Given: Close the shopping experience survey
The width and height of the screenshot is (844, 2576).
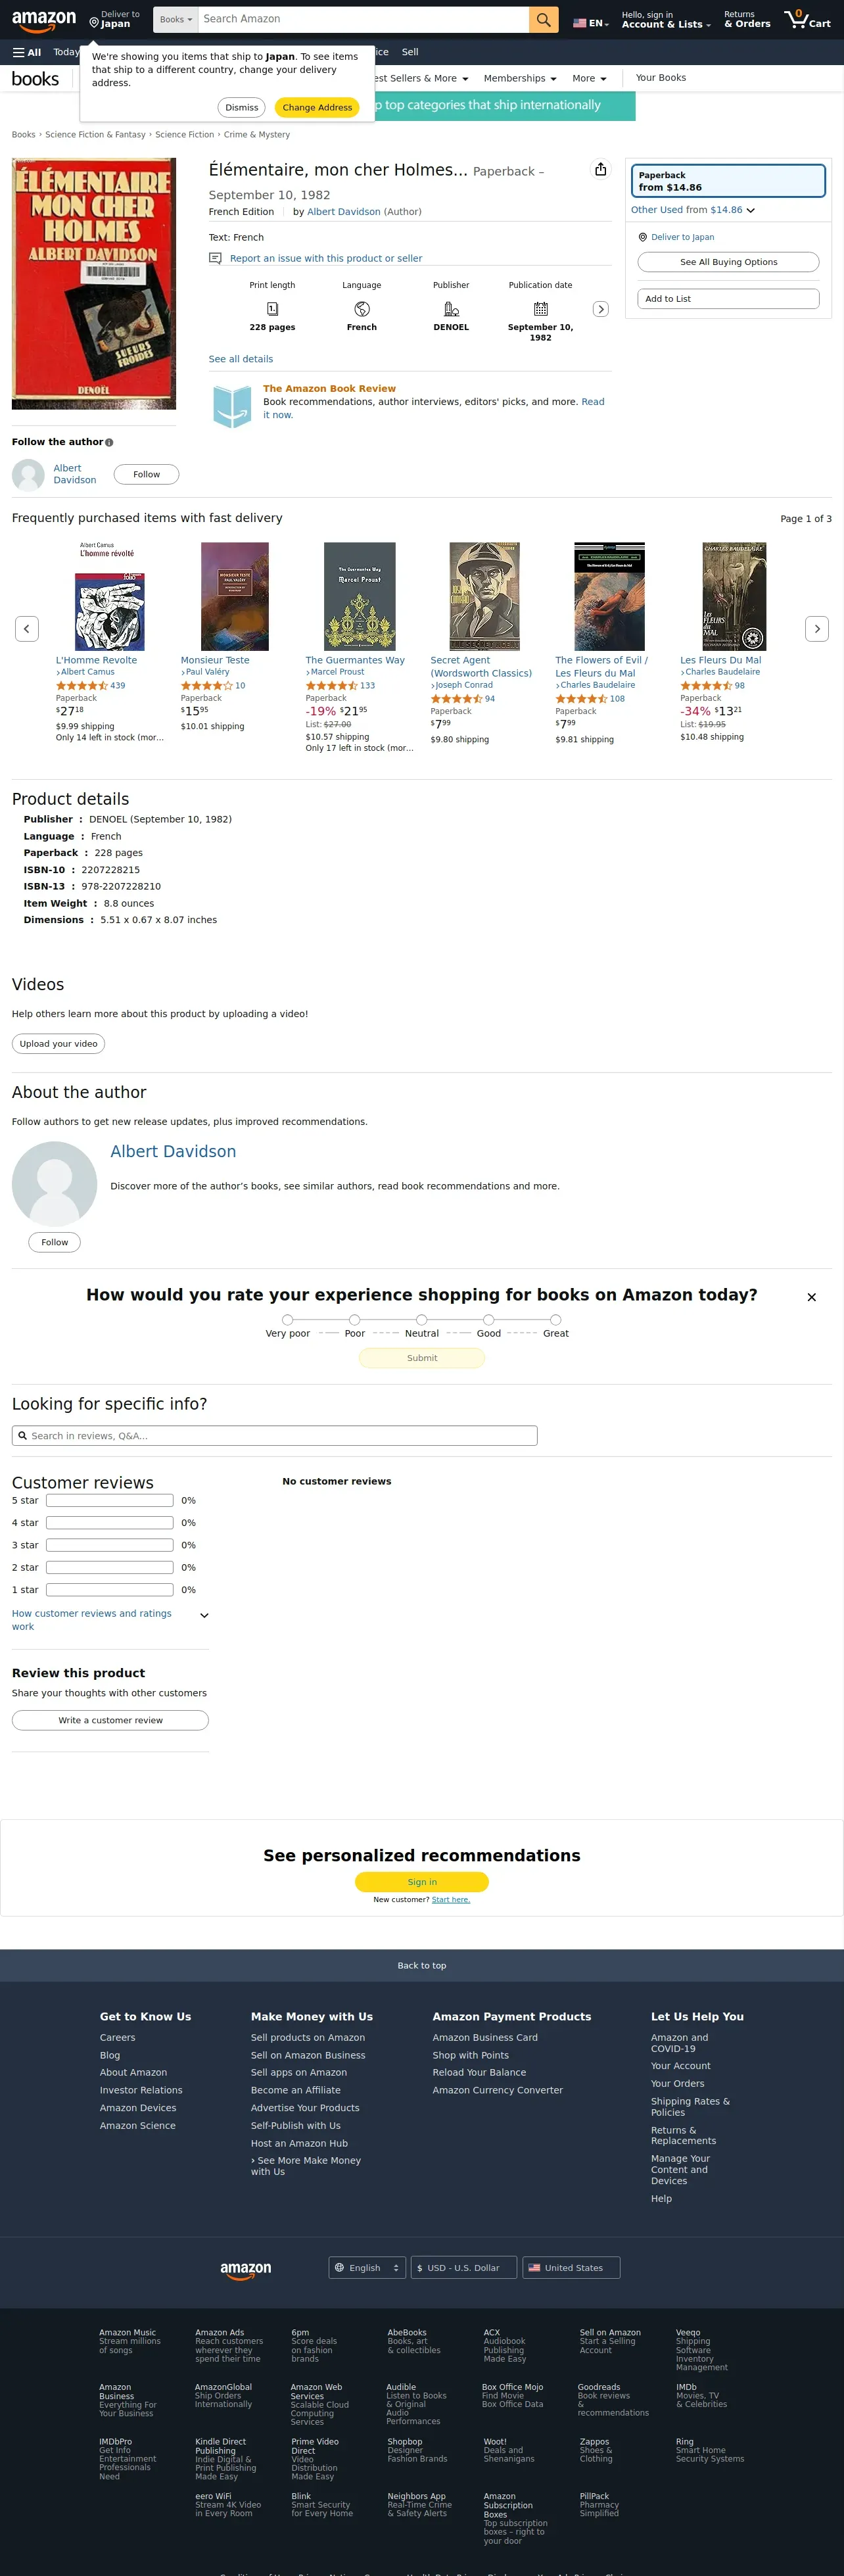Looking at the screenshot, I should (x=811, y=1297).
